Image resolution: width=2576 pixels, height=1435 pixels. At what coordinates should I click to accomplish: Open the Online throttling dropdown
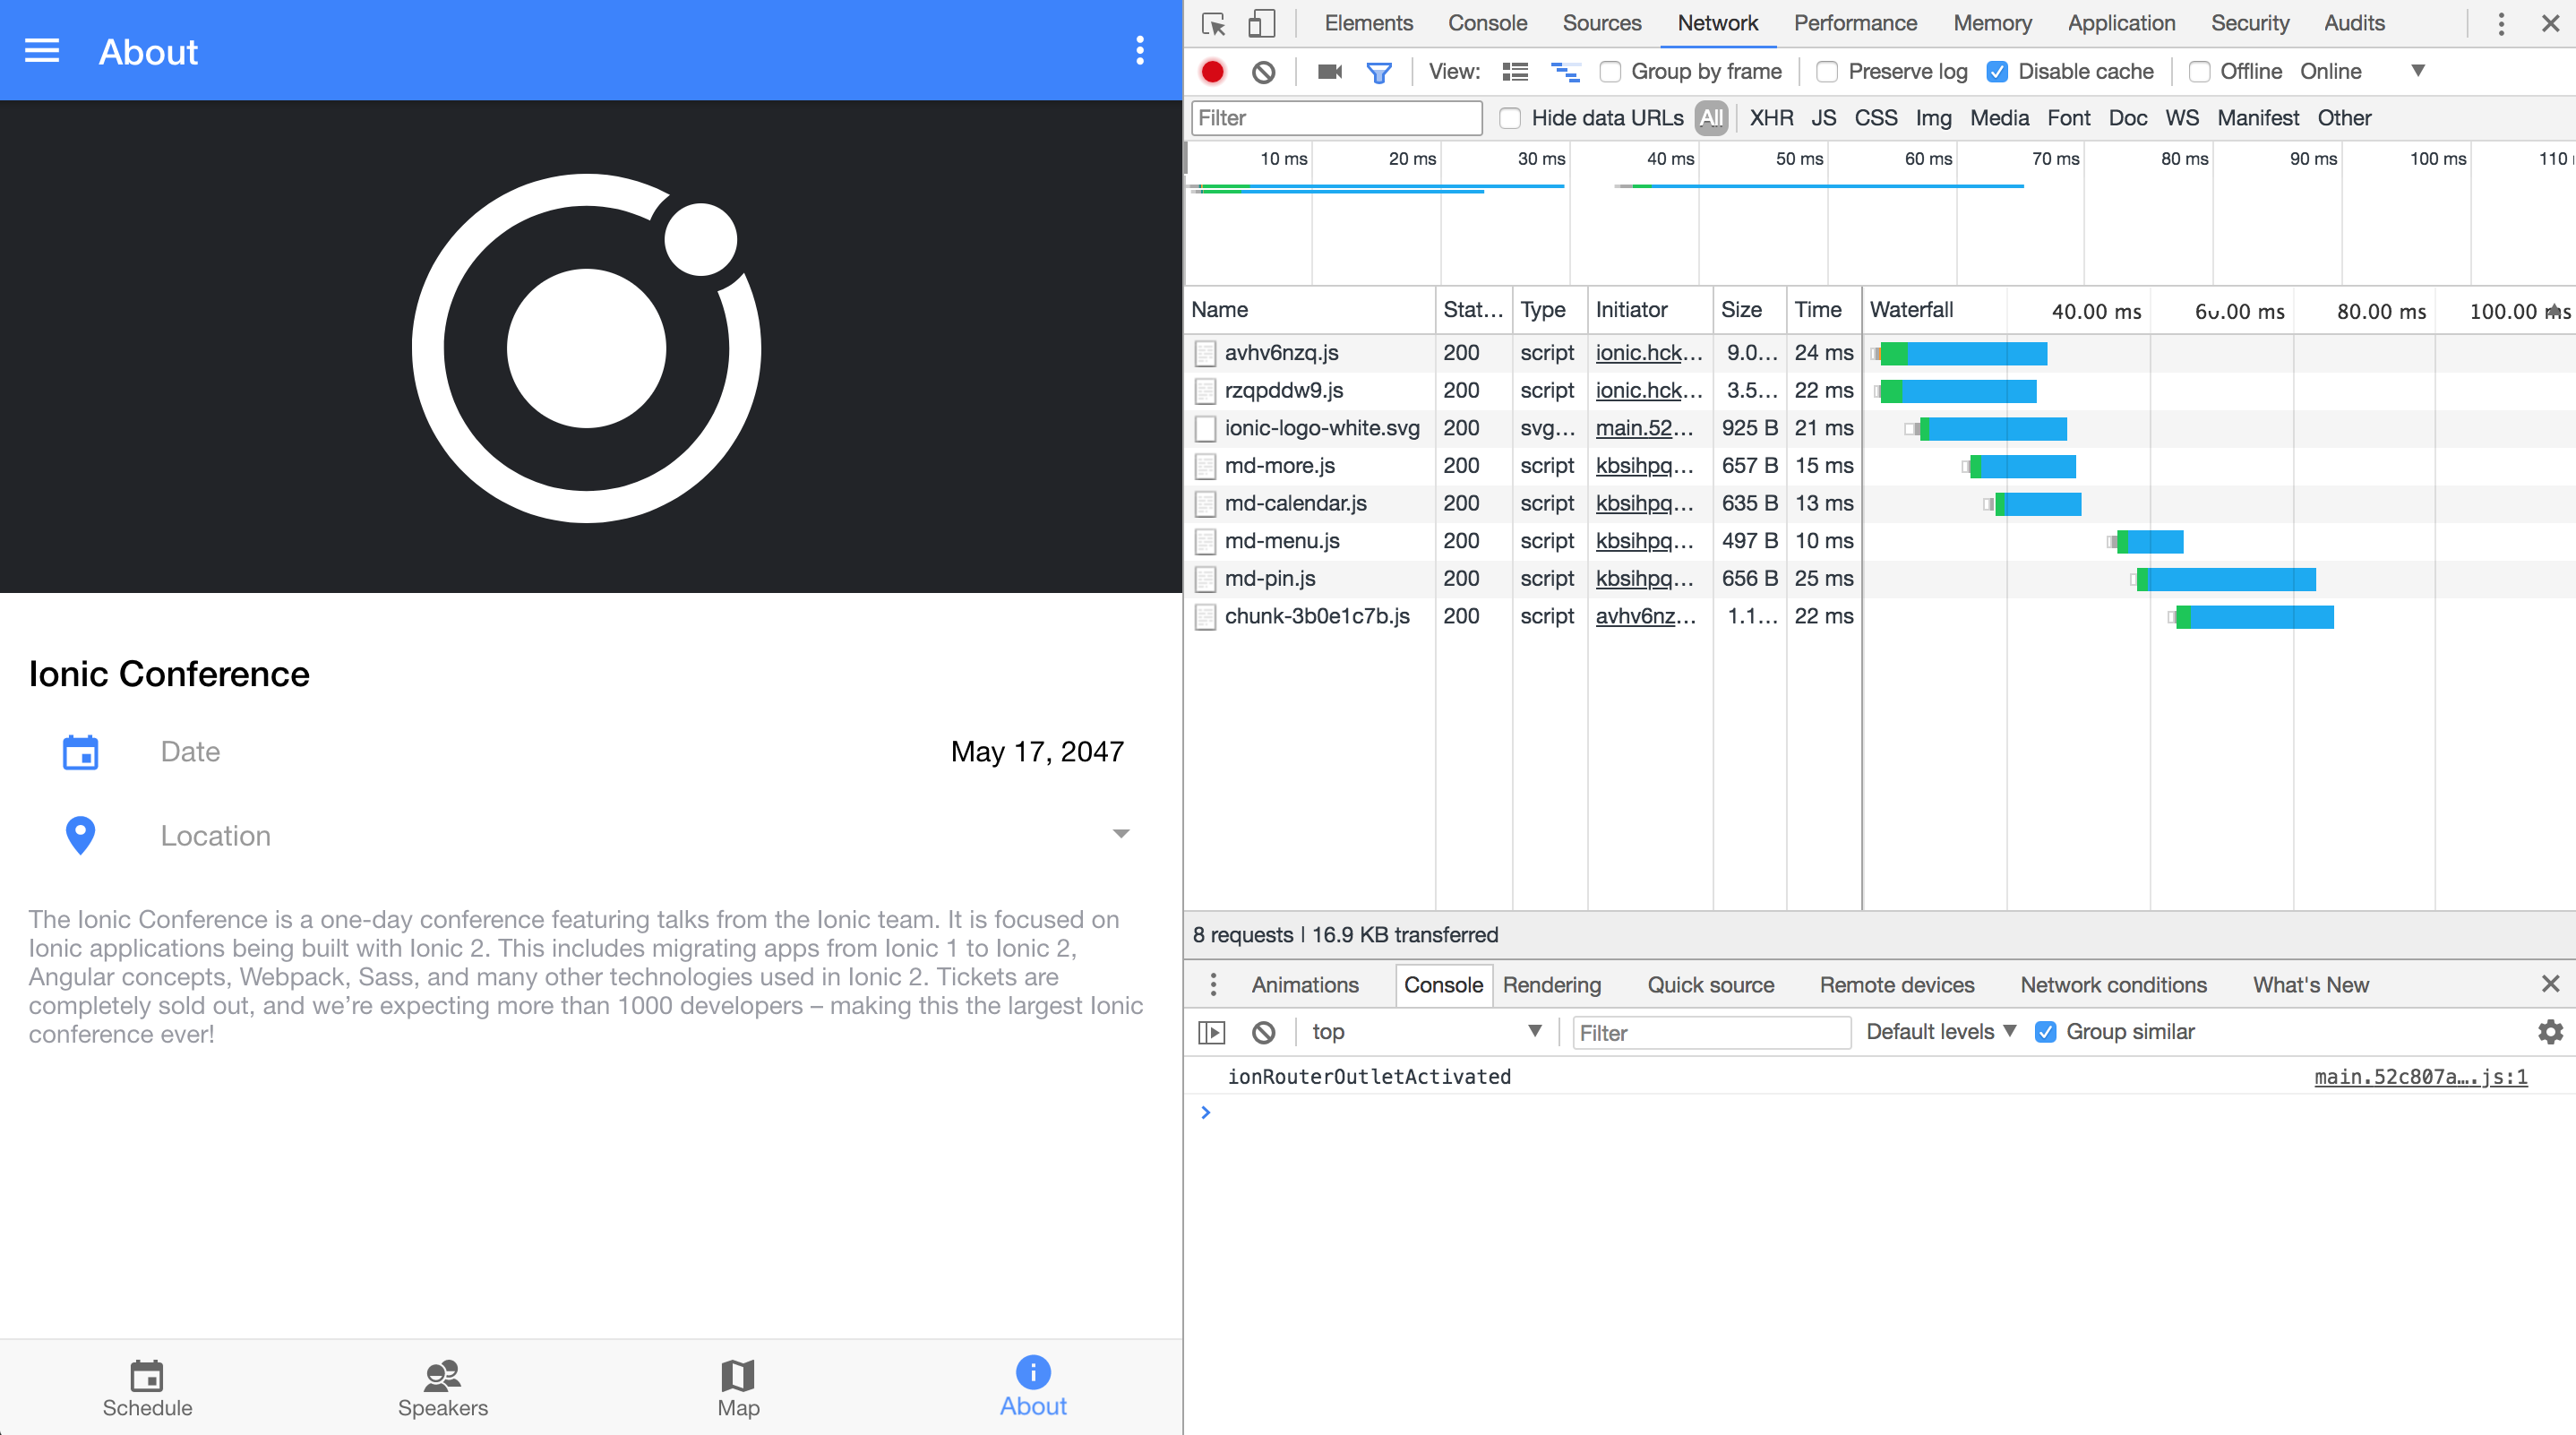pyautogui.click(x=2361, y=72)
